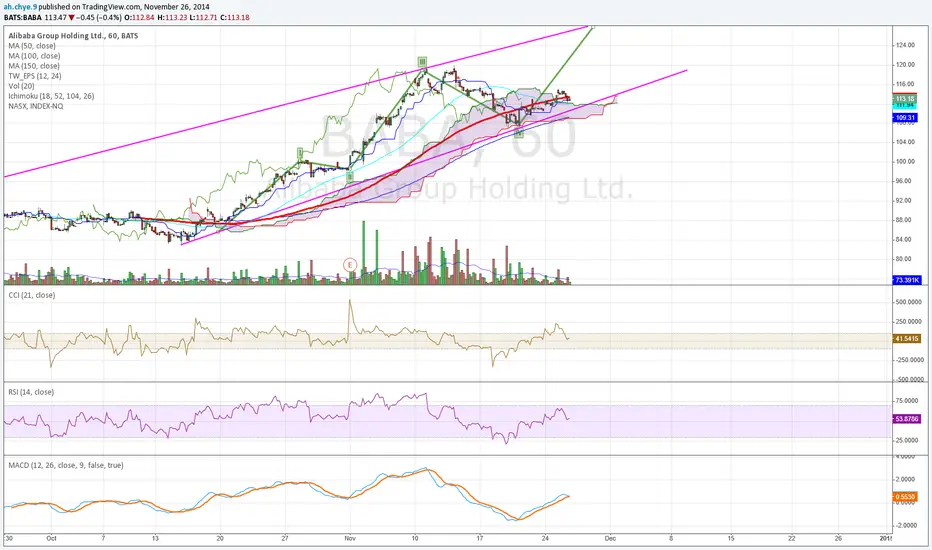Click the 27 date on the time axis
932x550 pixels.
(x=285, y=538)
